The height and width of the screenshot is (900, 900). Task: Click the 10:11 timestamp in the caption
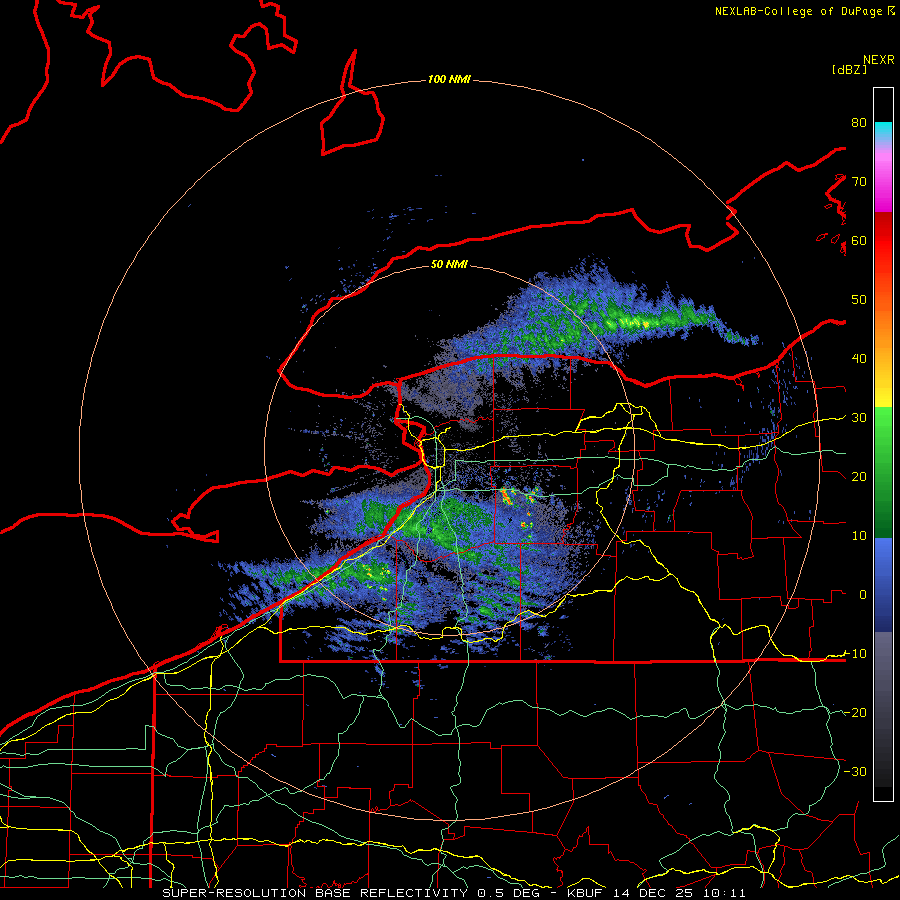pos(723,893)
